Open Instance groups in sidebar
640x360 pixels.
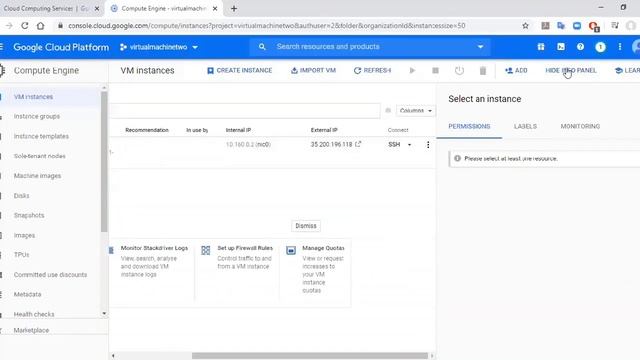point(37,116)
